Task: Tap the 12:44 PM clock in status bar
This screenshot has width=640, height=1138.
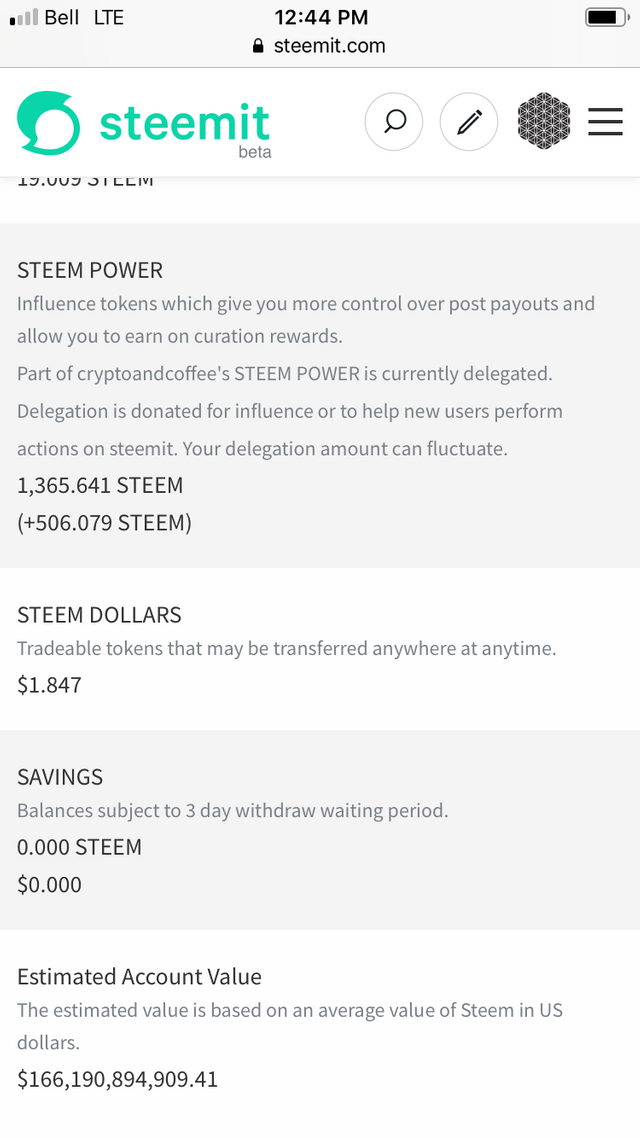Action: [321, 17]
